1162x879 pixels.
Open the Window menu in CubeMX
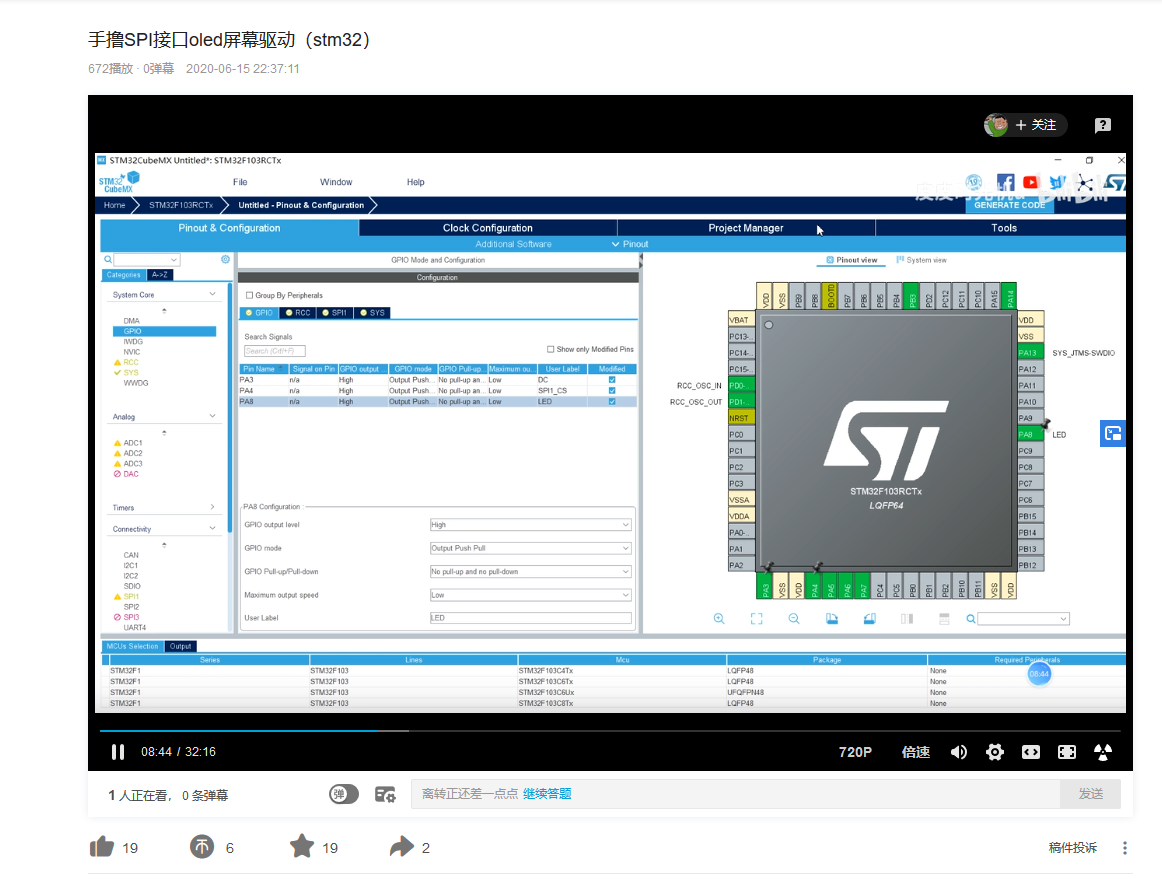point(336,182)
